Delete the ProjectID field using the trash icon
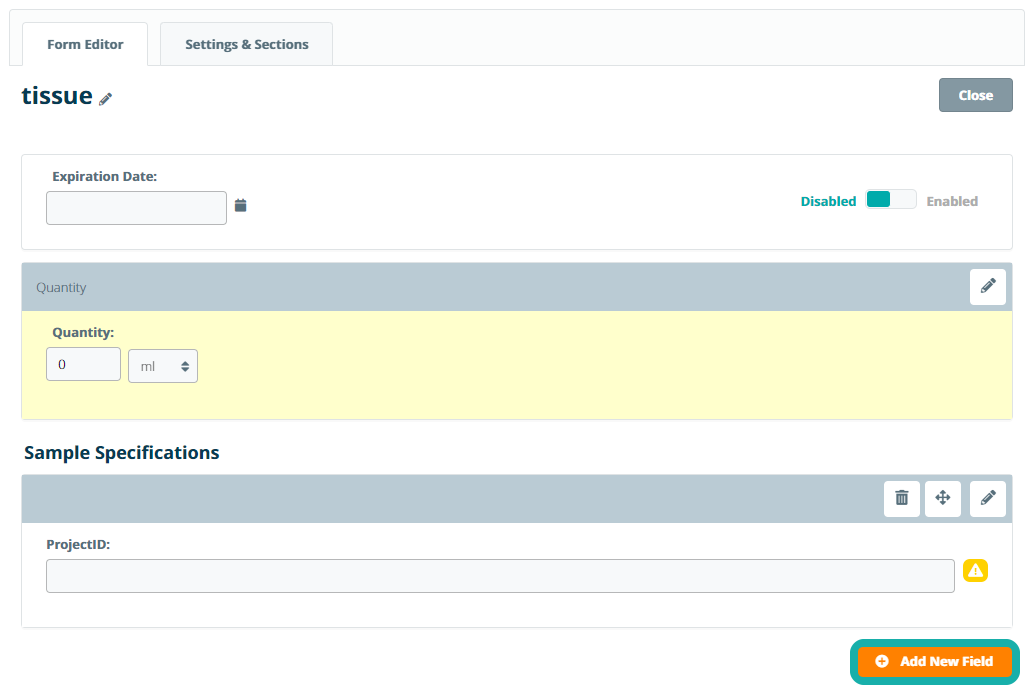The height and width of the screenshot is (687, 1032). click(901, 498)
